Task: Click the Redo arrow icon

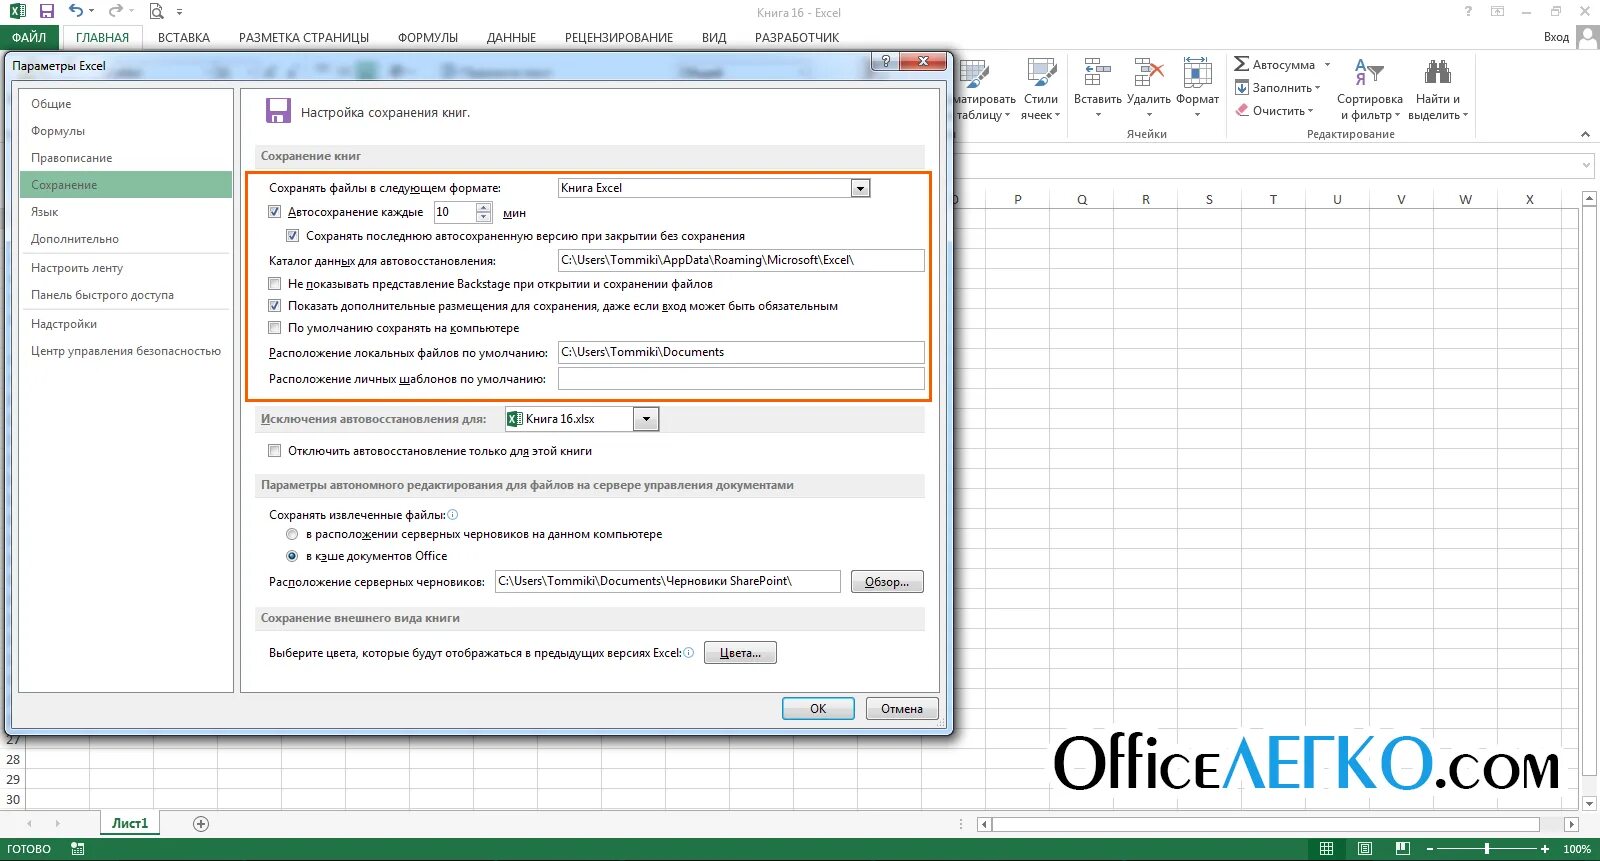Action: pos(115,11)
